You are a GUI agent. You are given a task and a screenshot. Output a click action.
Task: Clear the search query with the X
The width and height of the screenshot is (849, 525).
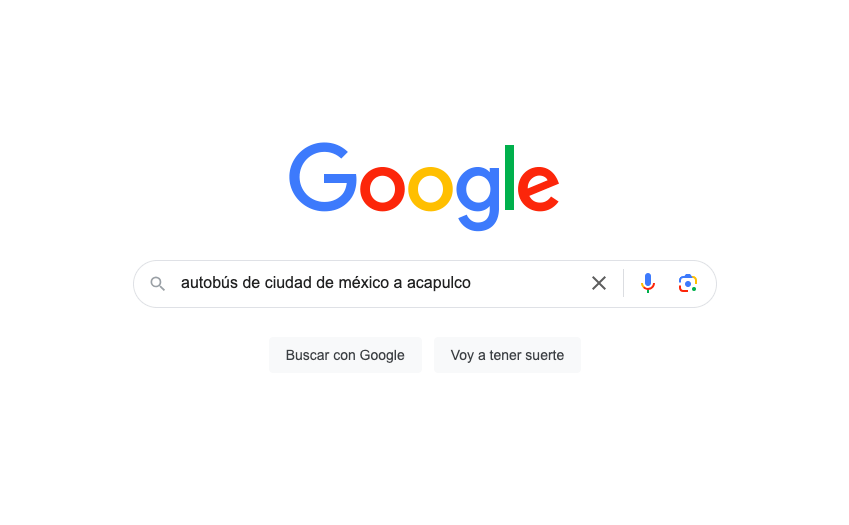coord(599,283)
